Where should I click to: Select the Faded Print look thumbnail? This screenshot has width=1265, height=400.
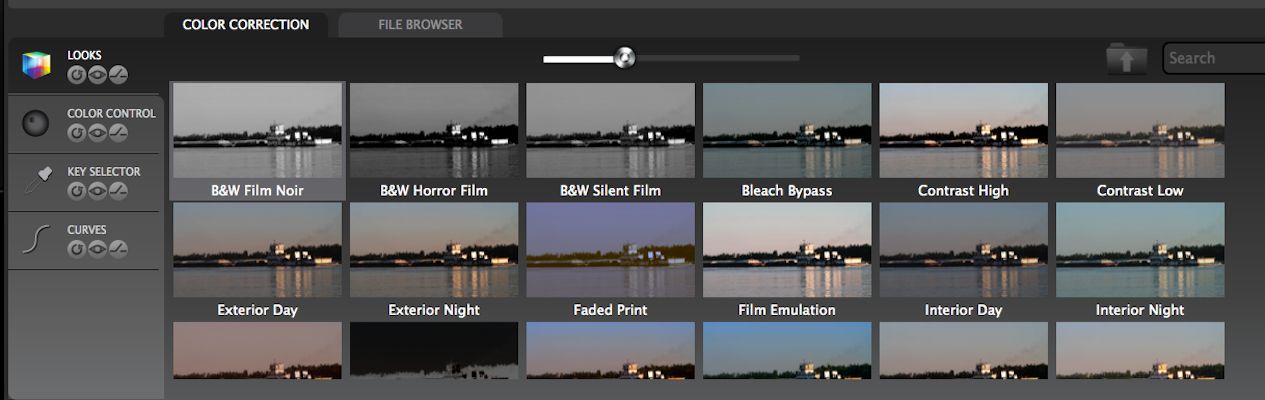click(x=610, y=250)
